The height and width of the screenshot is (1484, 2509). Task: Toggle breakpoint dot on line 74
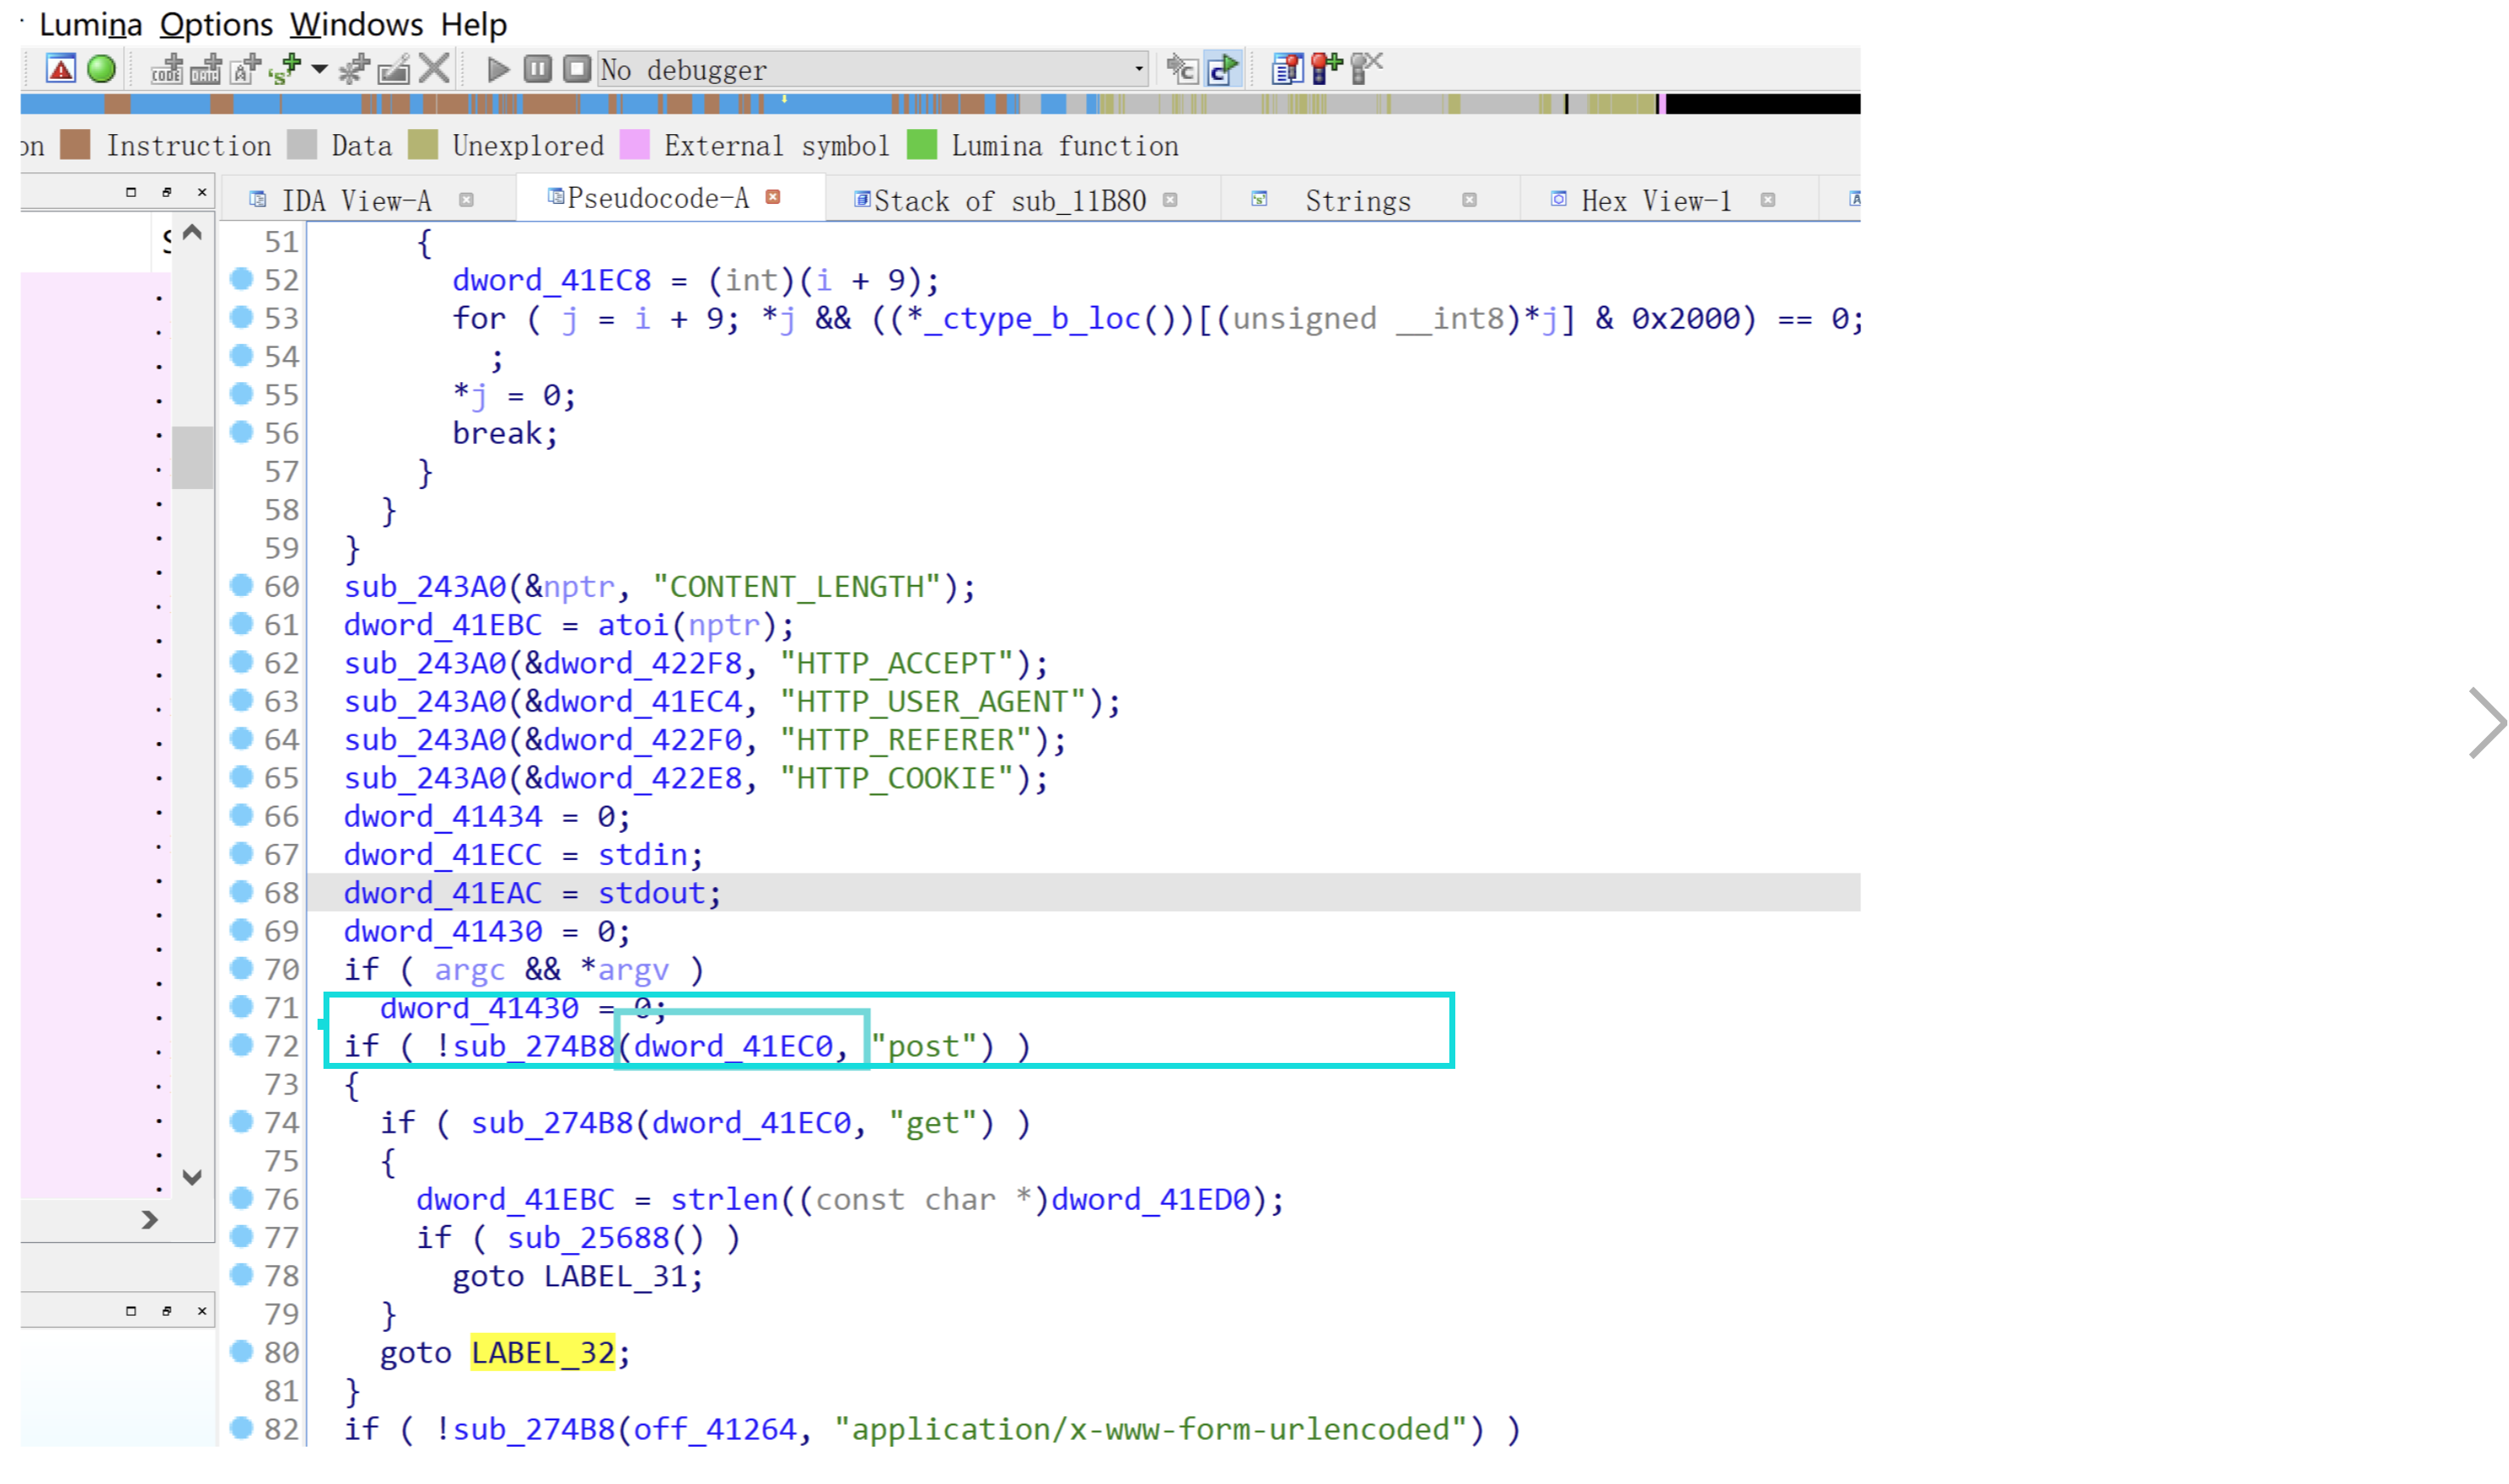pyautogui.click(x=241, y=1121)
